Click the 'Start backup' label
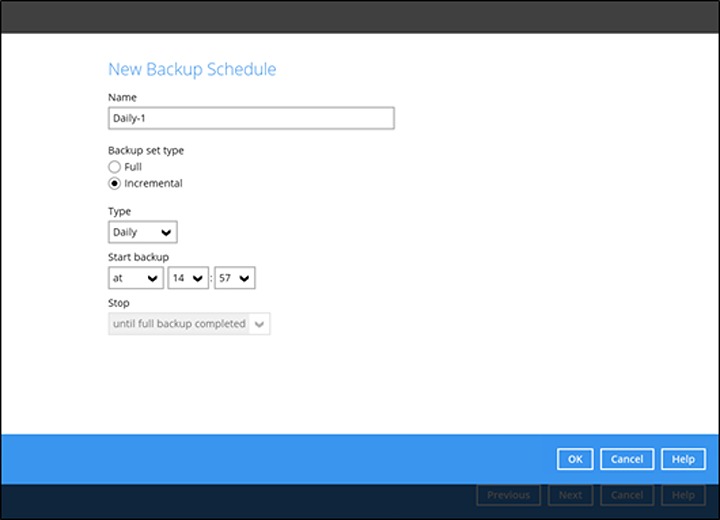The image size is (720, 520). click(138, 257)
